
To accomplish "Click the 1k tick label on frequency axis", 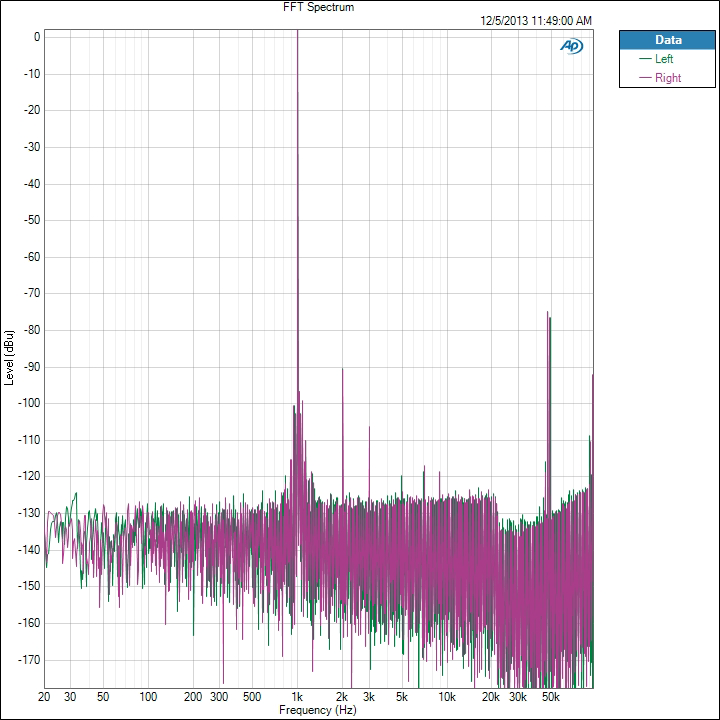I will (297, 696).
